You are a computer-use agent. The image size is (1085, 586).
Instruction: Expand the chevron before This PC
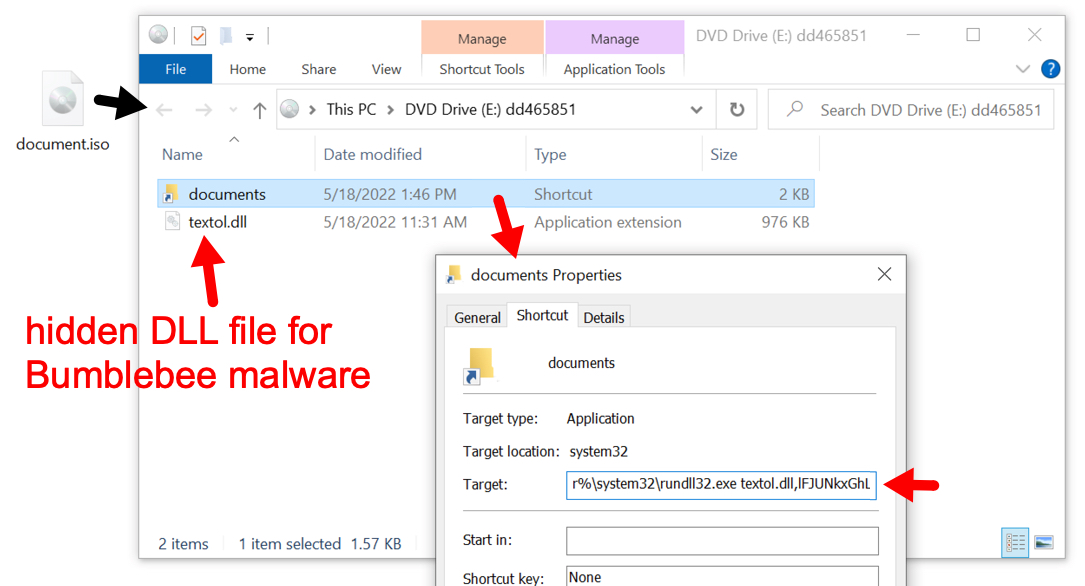pyautogui.click(x=313, y=110)
